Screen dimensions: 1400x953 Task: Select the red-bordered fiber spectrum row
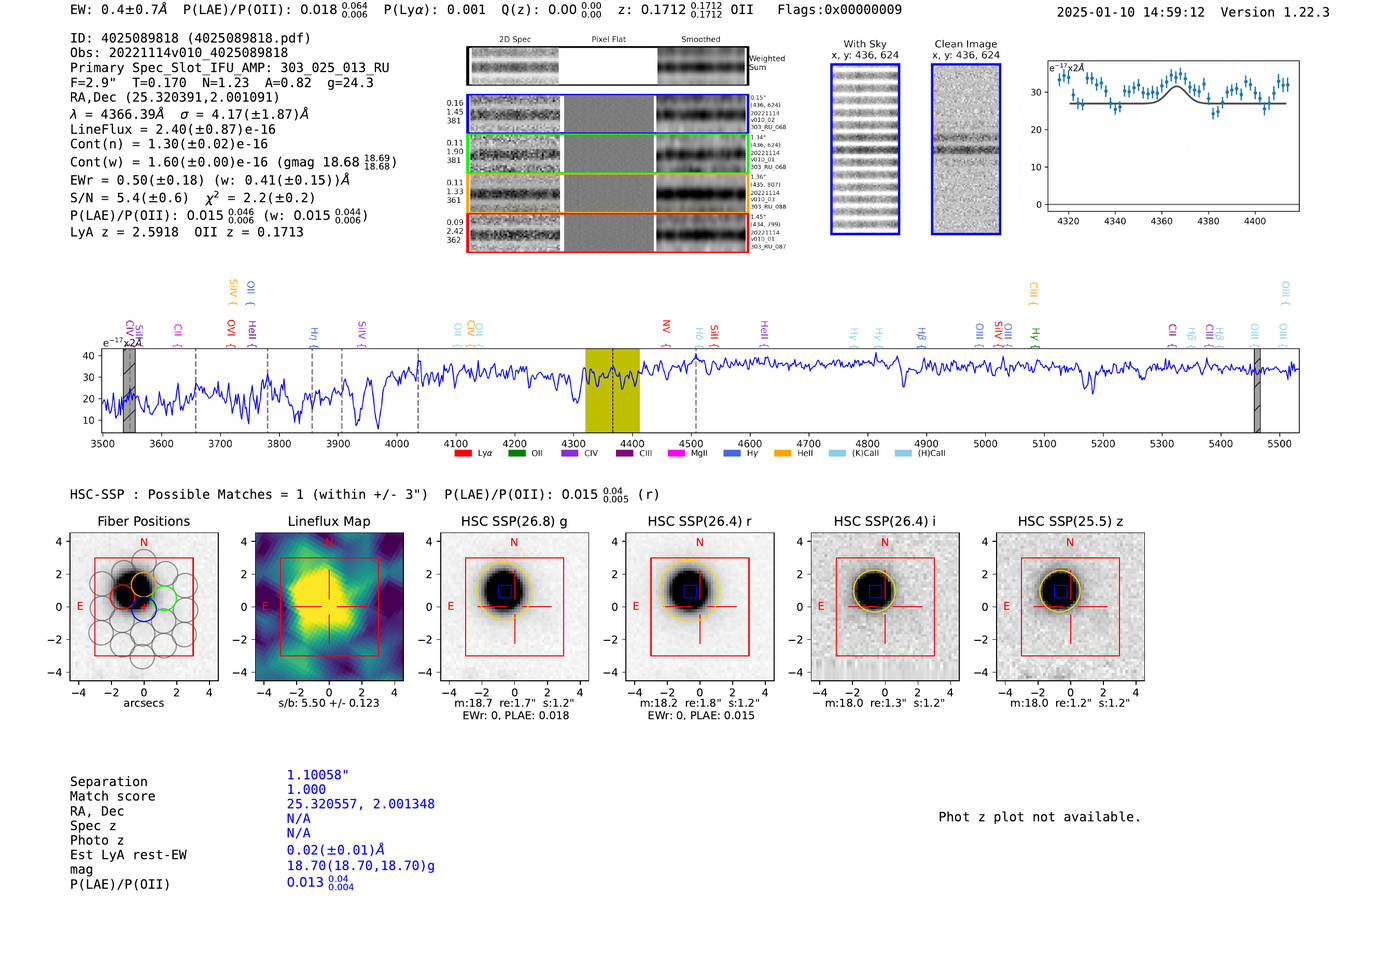(607, 232)
